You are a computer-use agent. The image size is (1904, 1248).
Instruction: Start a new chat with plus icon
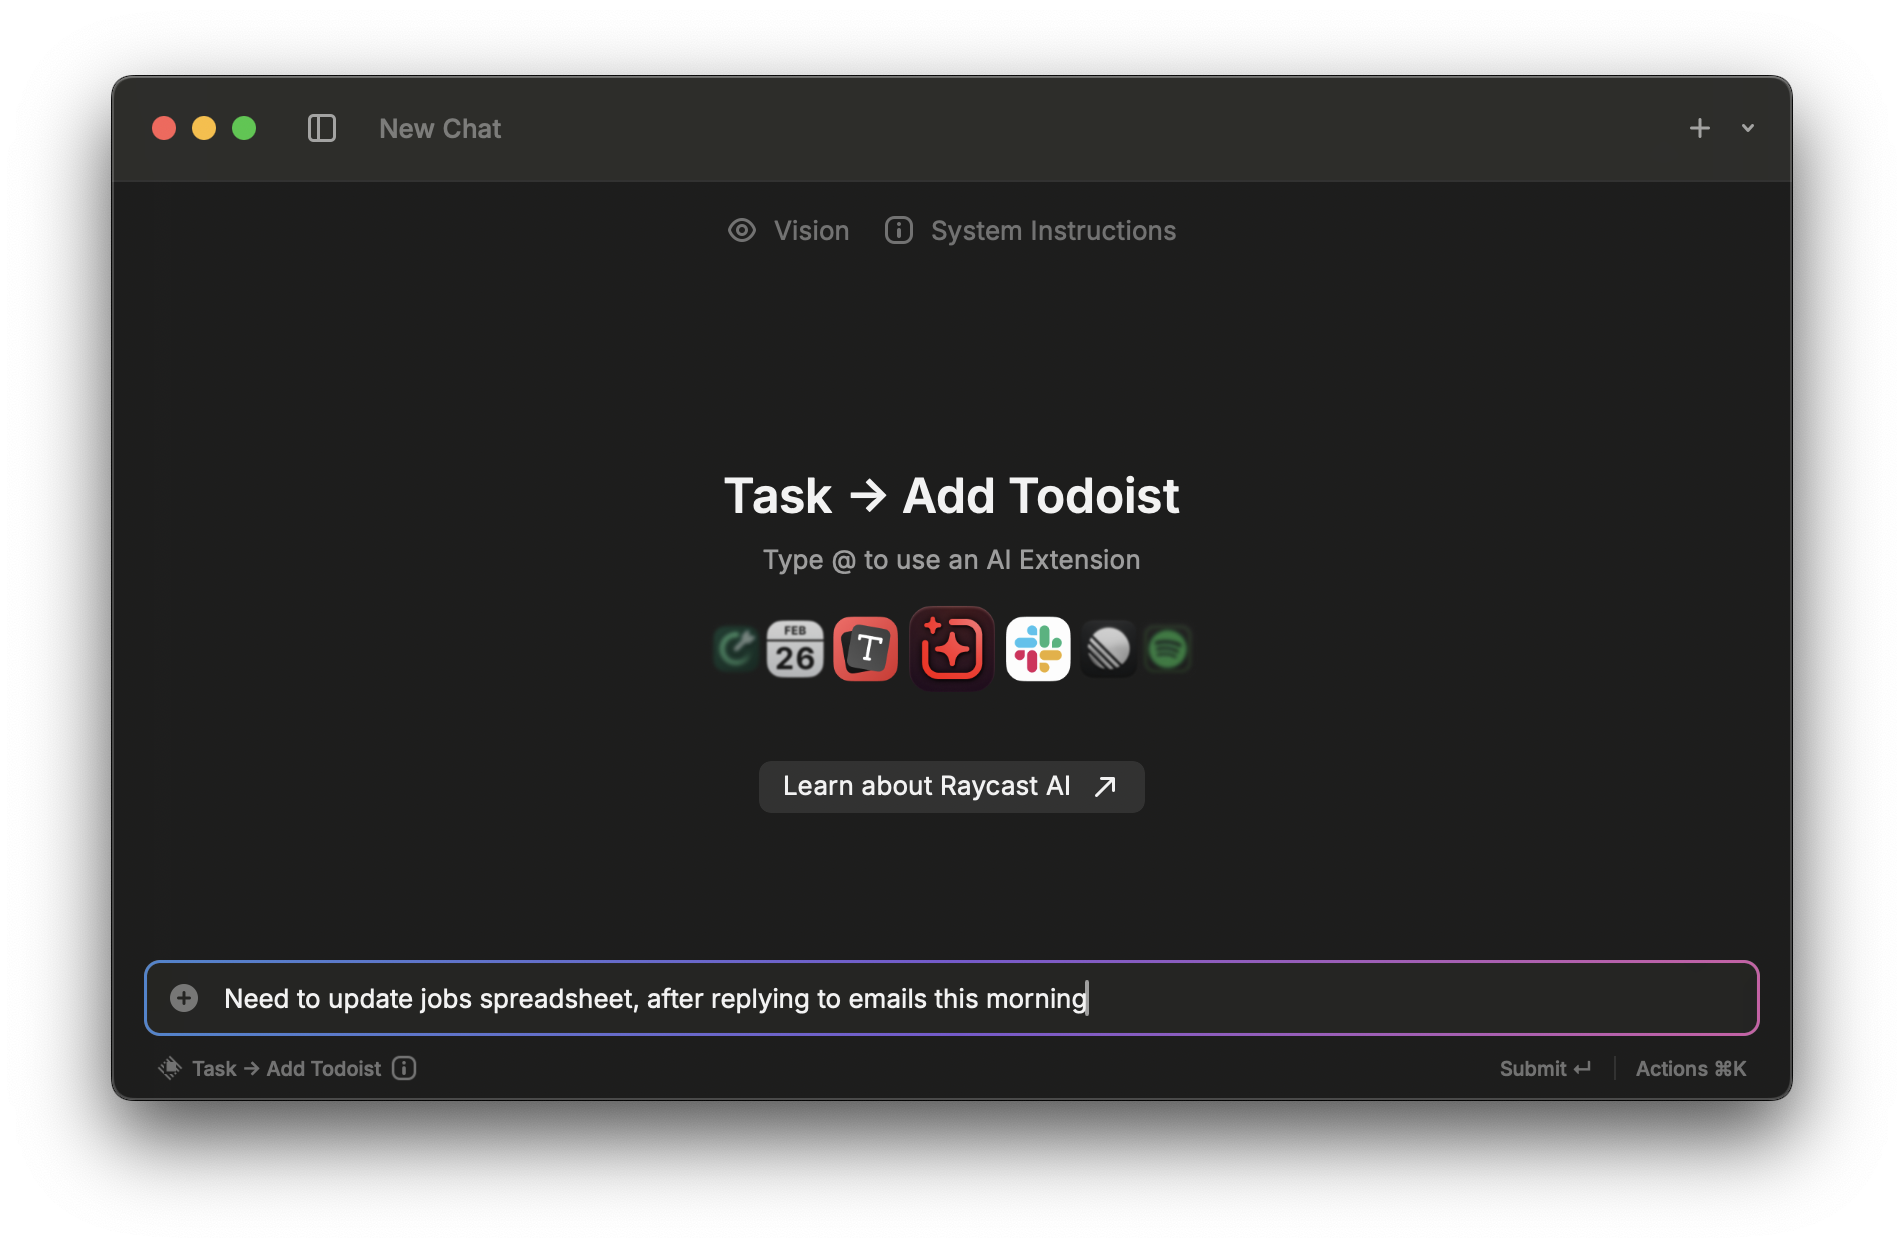[1700, 128]
